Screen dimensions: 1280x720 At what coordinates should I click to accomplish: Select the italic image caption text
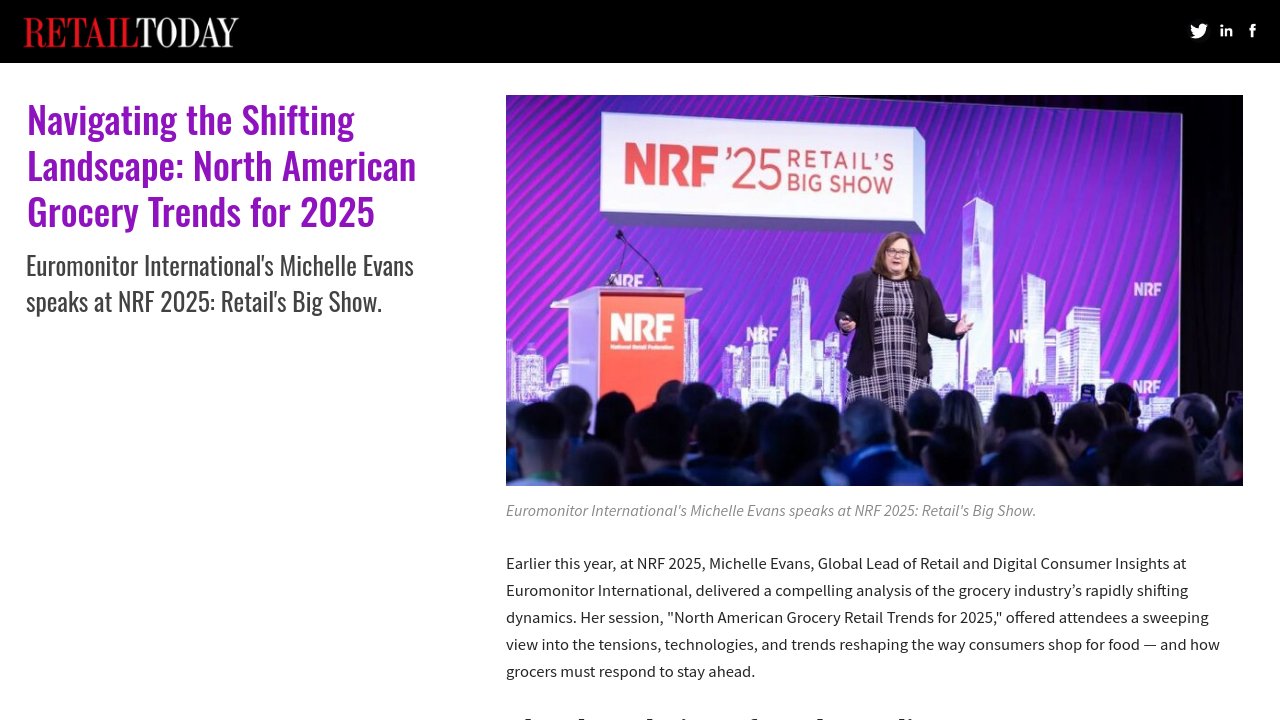pyautogui.click(x=770, y=510)
